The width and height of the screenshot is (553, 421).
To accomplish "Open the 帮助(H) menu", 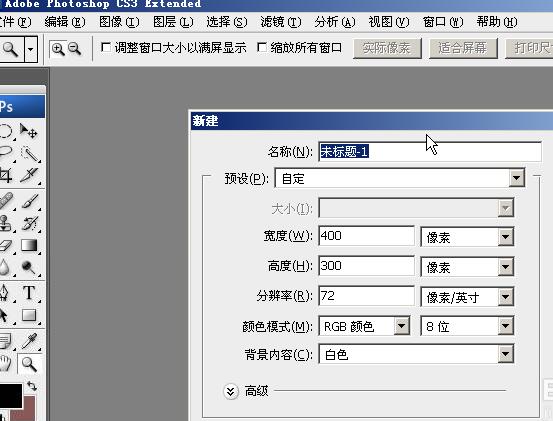I will (497, 22).
